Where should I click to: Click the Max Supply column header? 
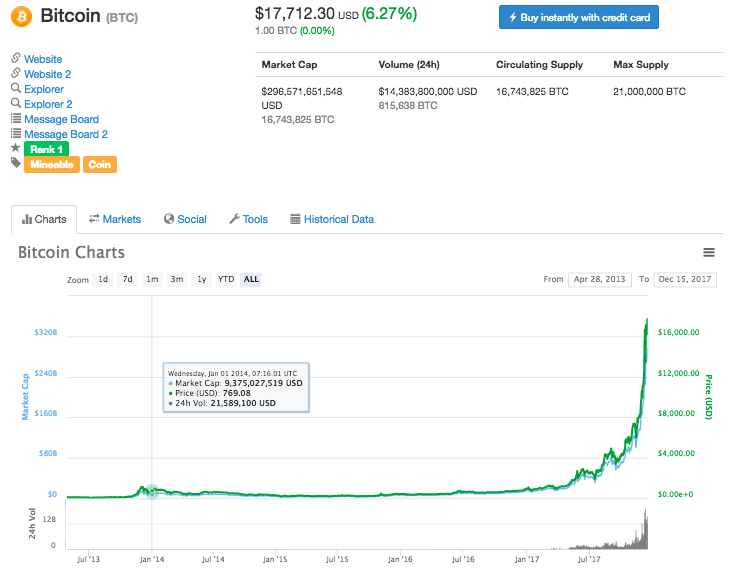coord(641,65)
